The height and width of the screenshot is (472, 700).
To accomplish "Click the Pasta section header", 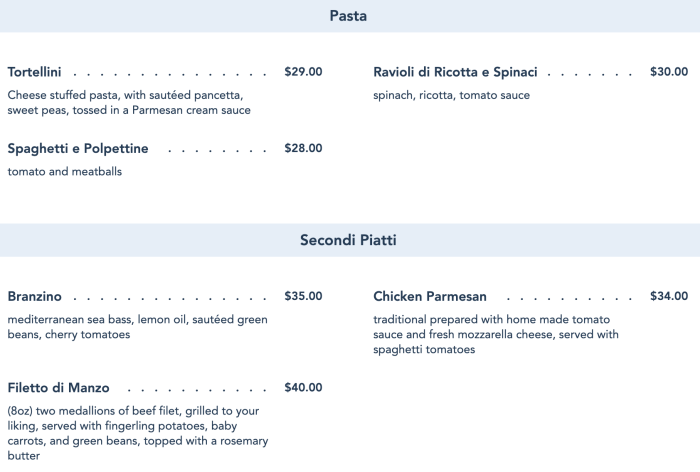I will [x=348, y=16].
